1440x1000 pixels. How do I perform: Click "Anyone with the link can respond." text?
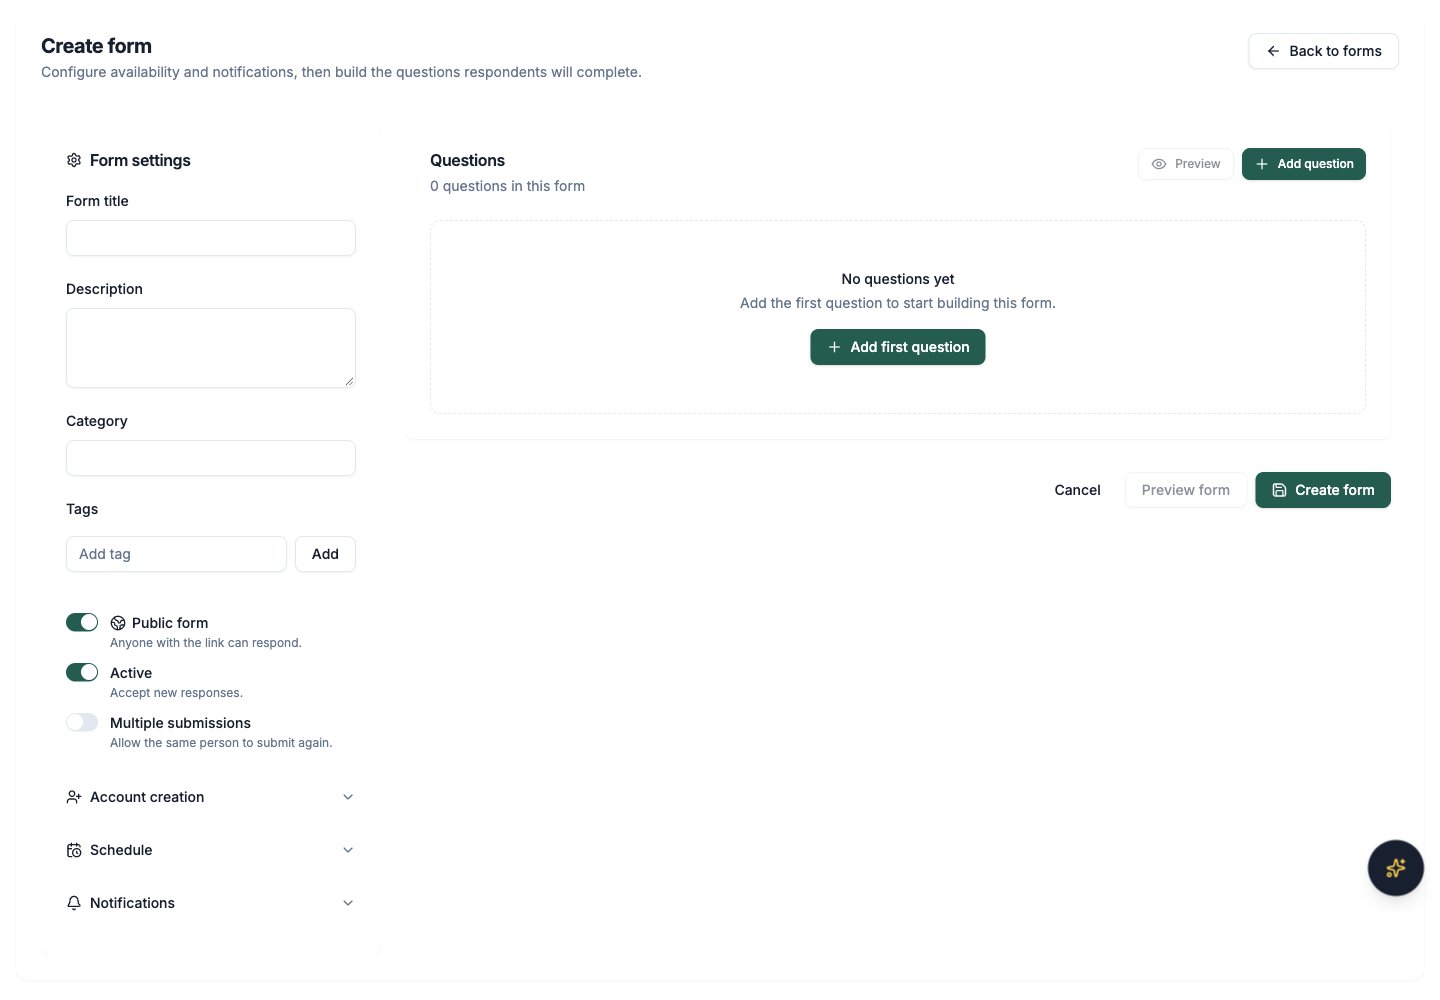pyautogui.click(x=206, y=643)
